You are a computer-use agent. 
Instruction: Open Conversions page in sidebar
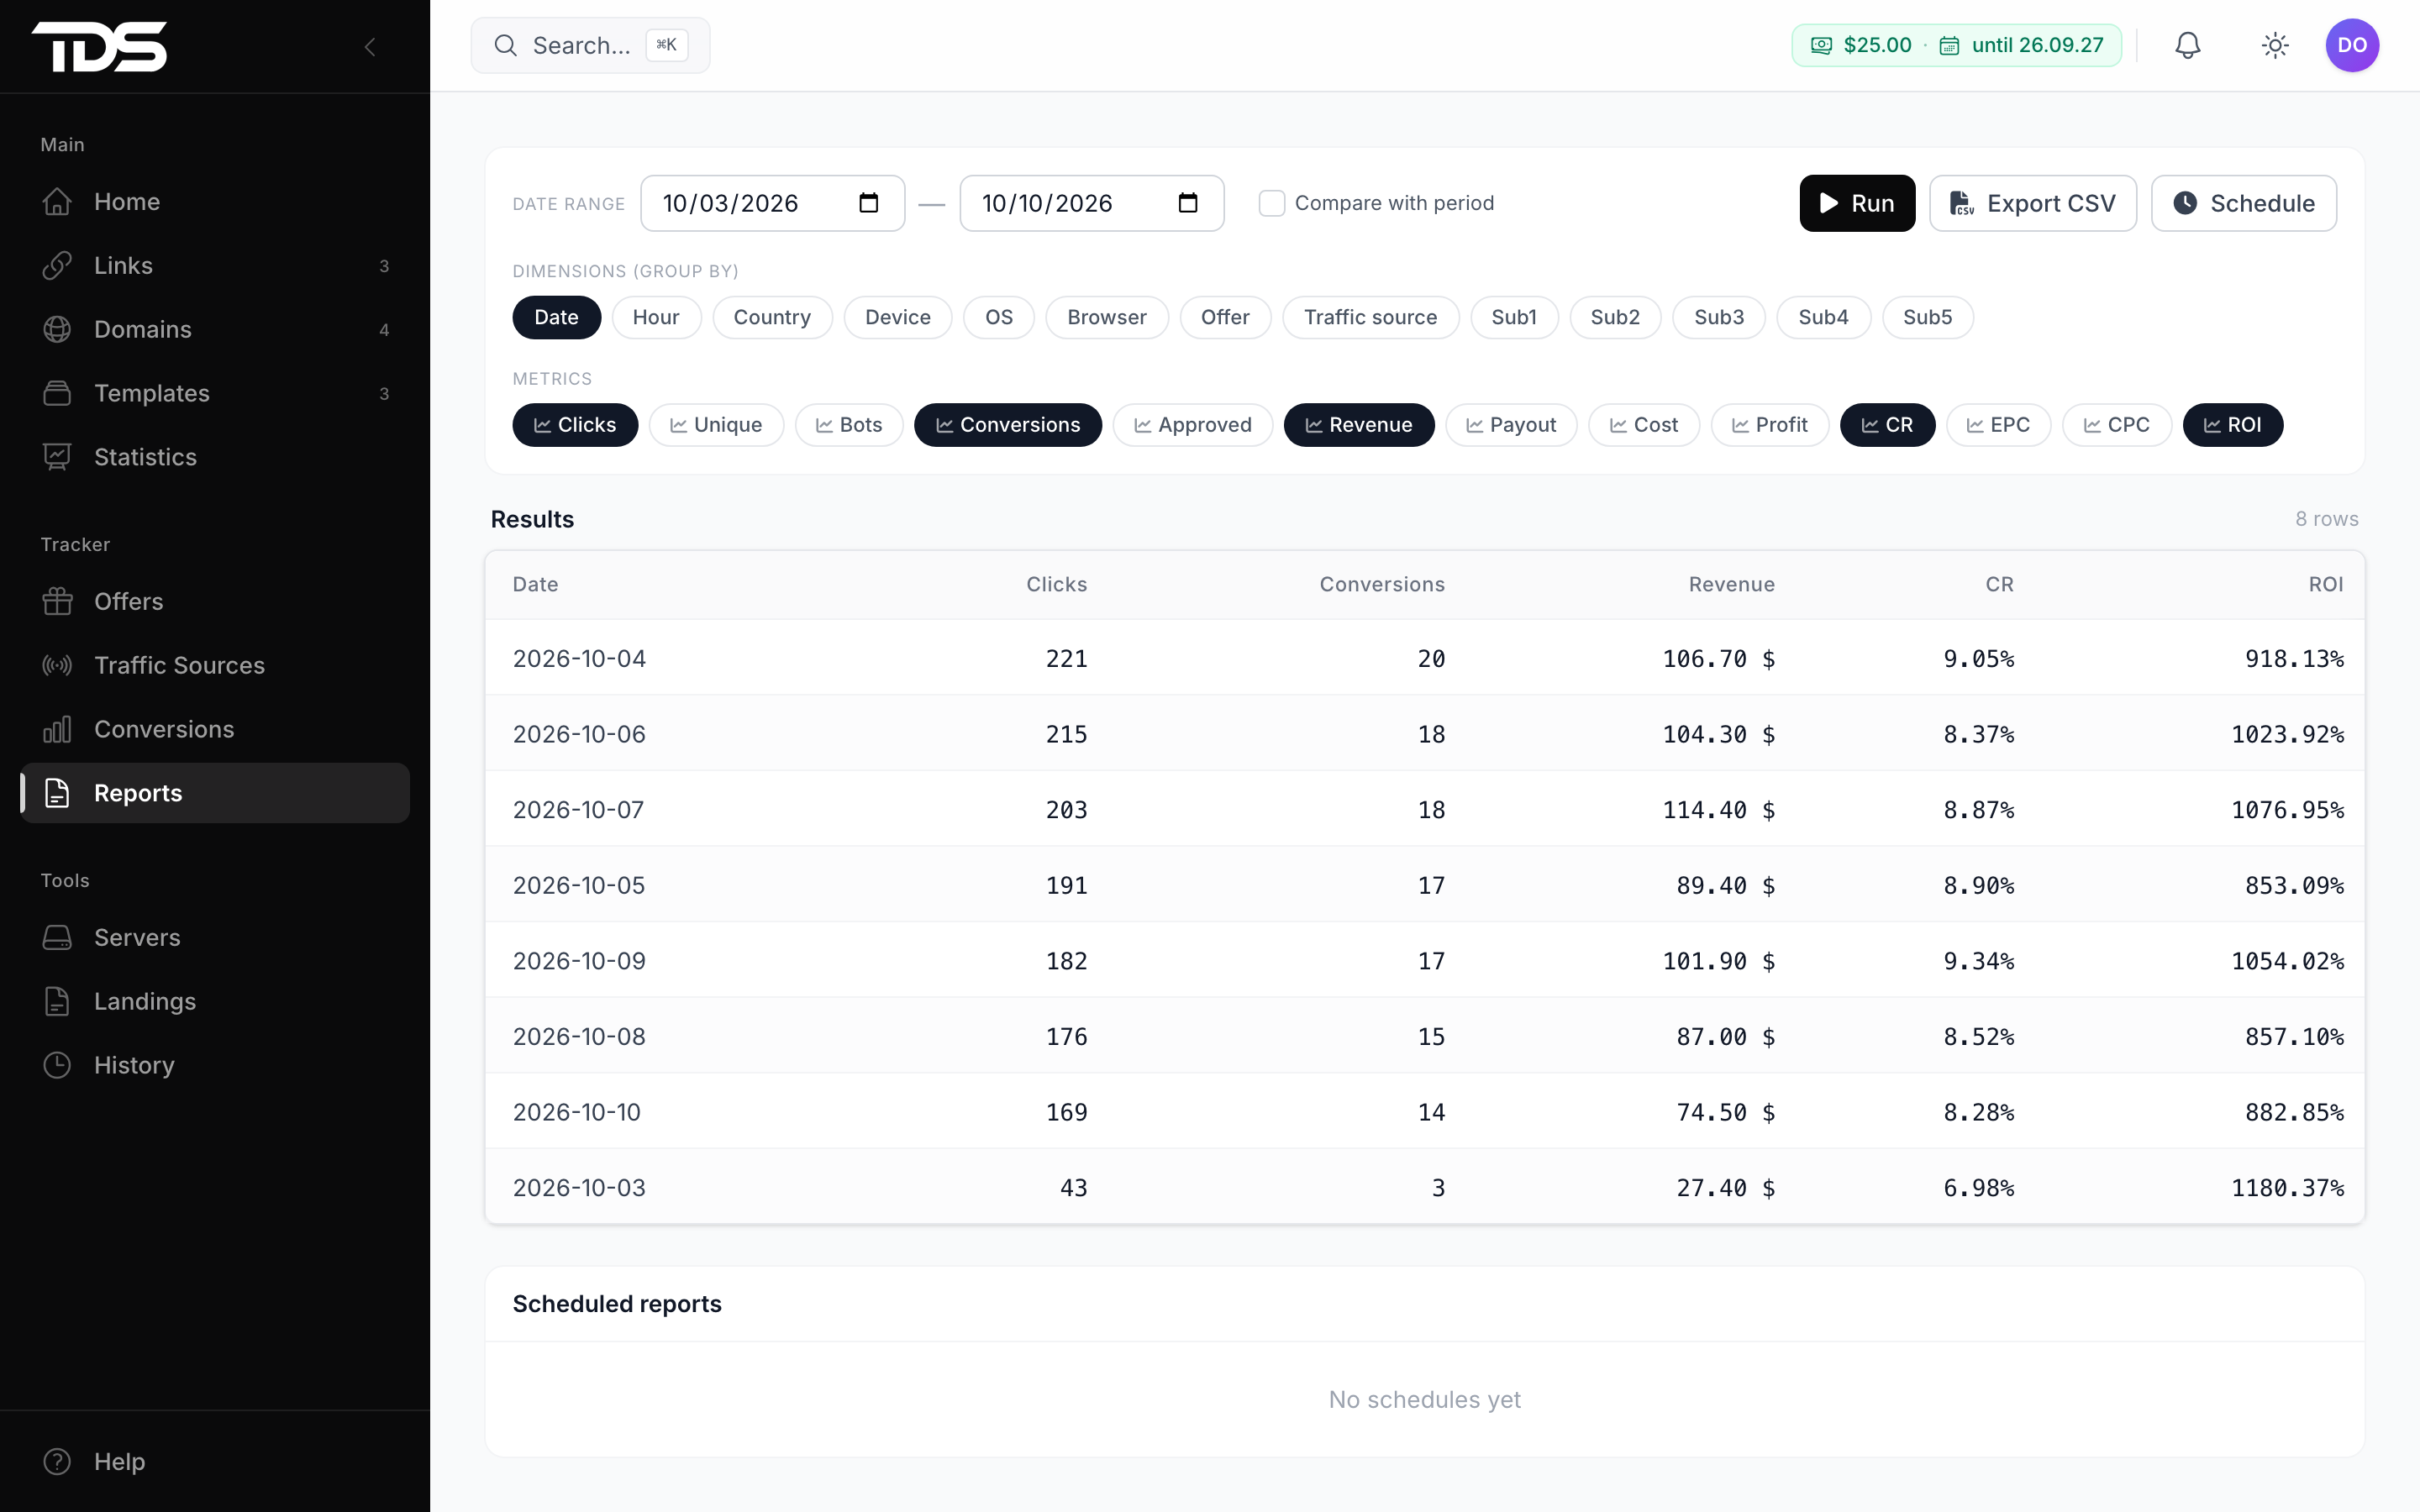(215, 730)
